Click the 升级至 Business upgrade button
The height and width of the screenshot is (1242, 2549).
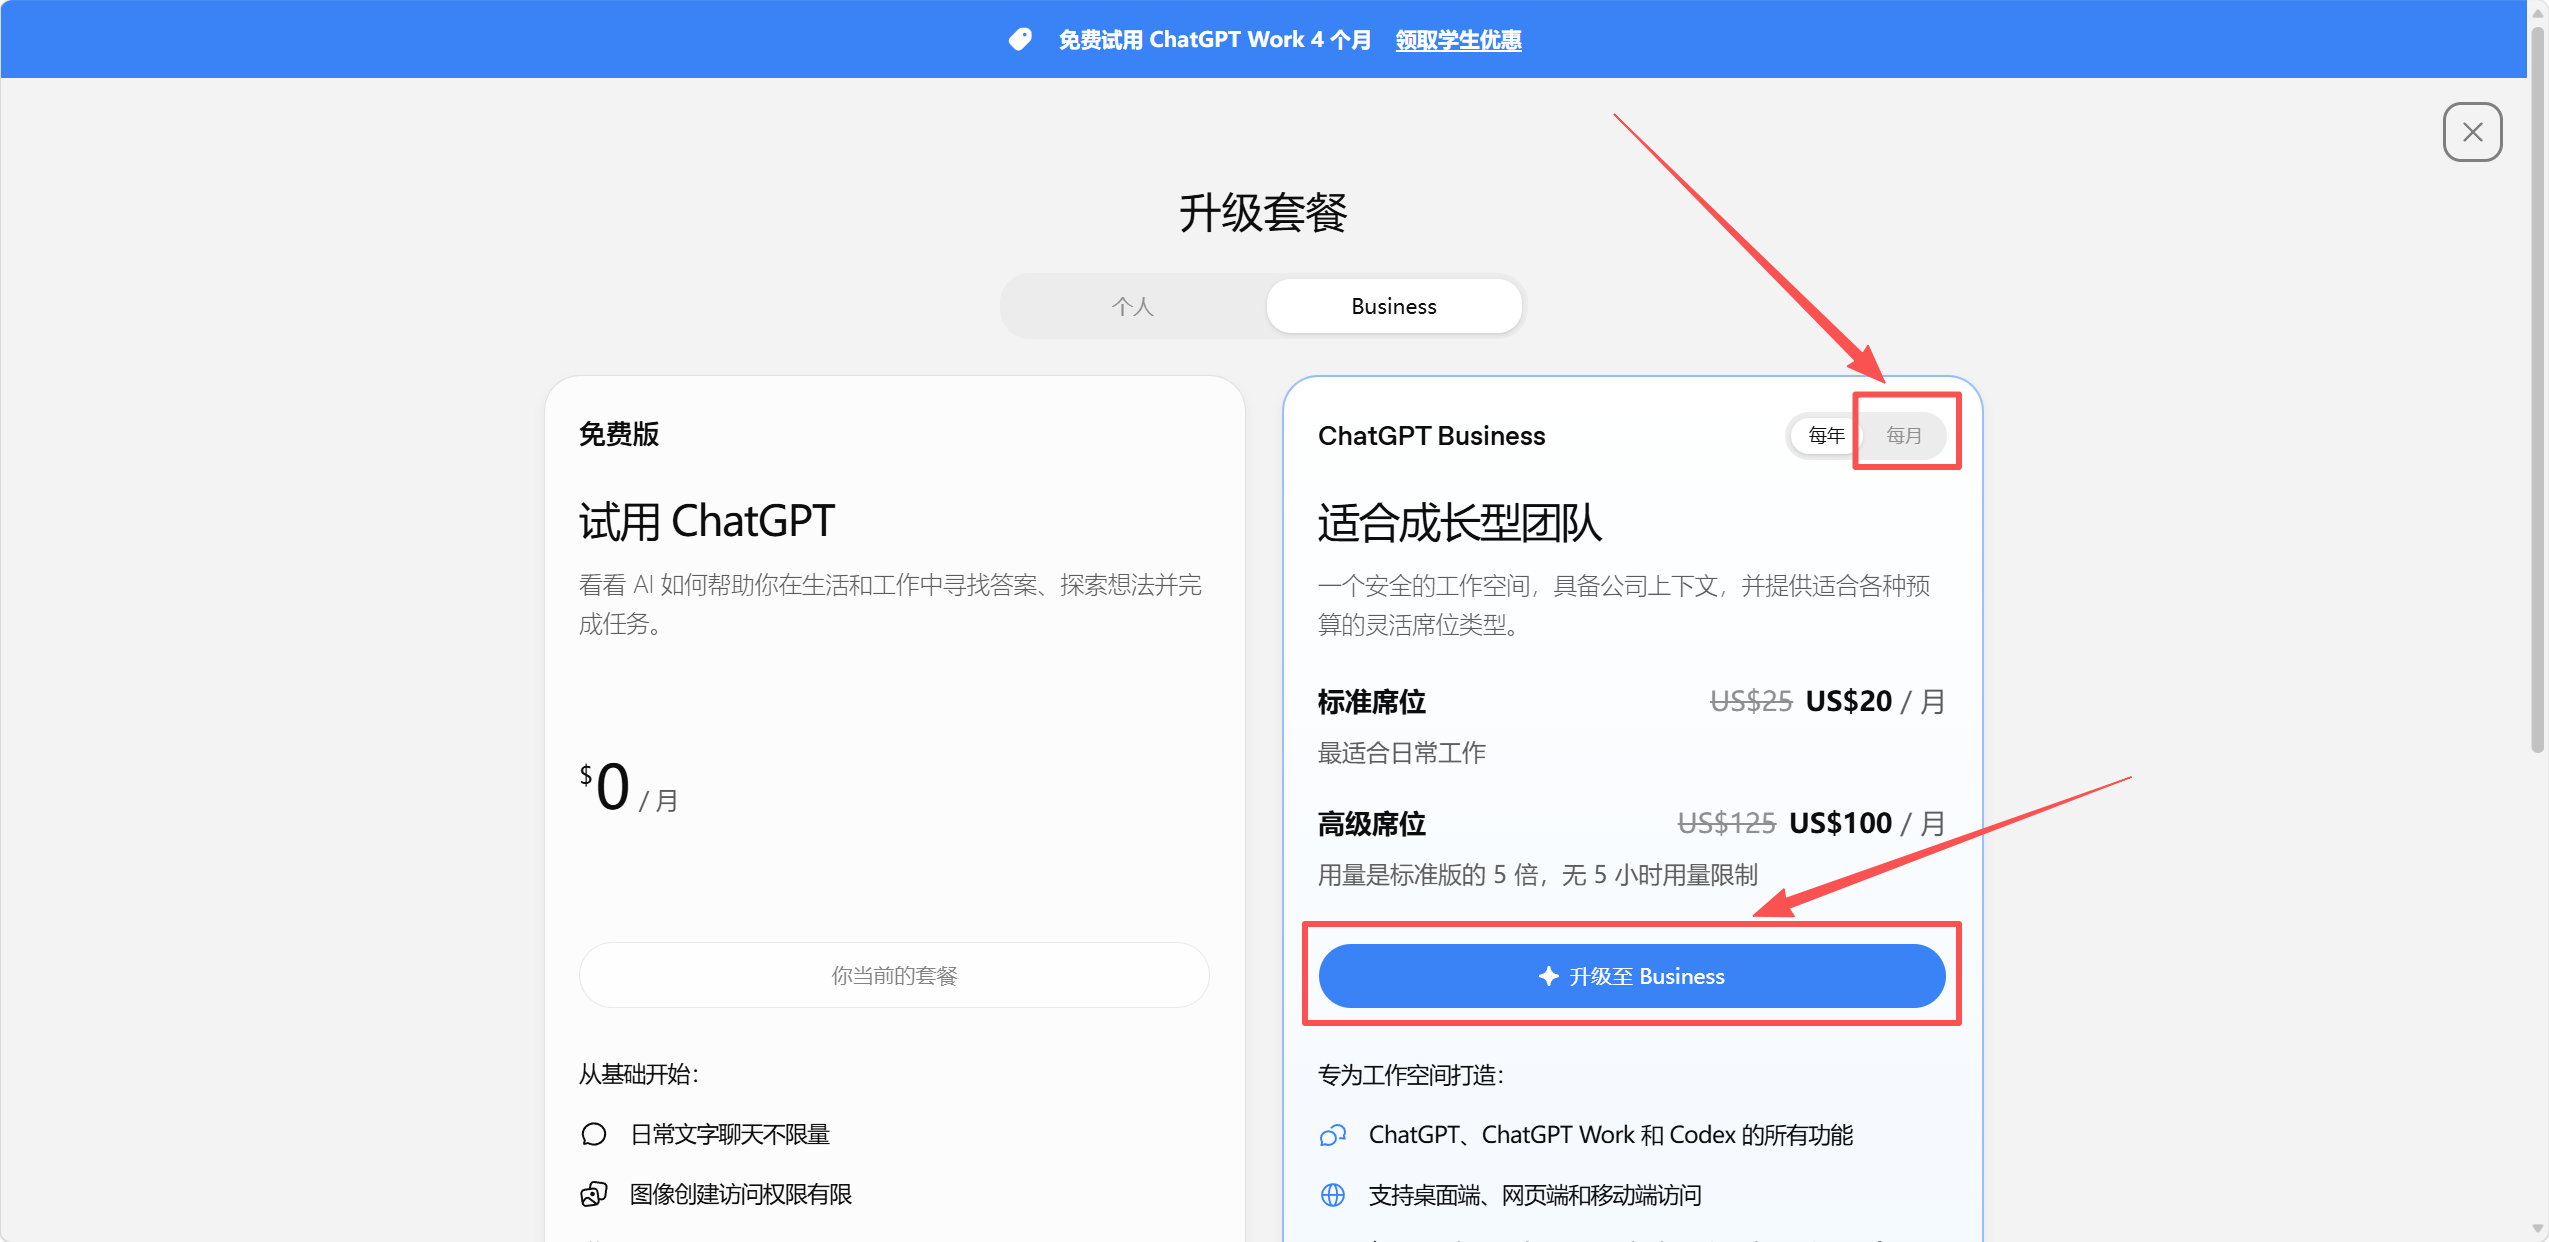pyautogui.click(x=1632, y=976)
